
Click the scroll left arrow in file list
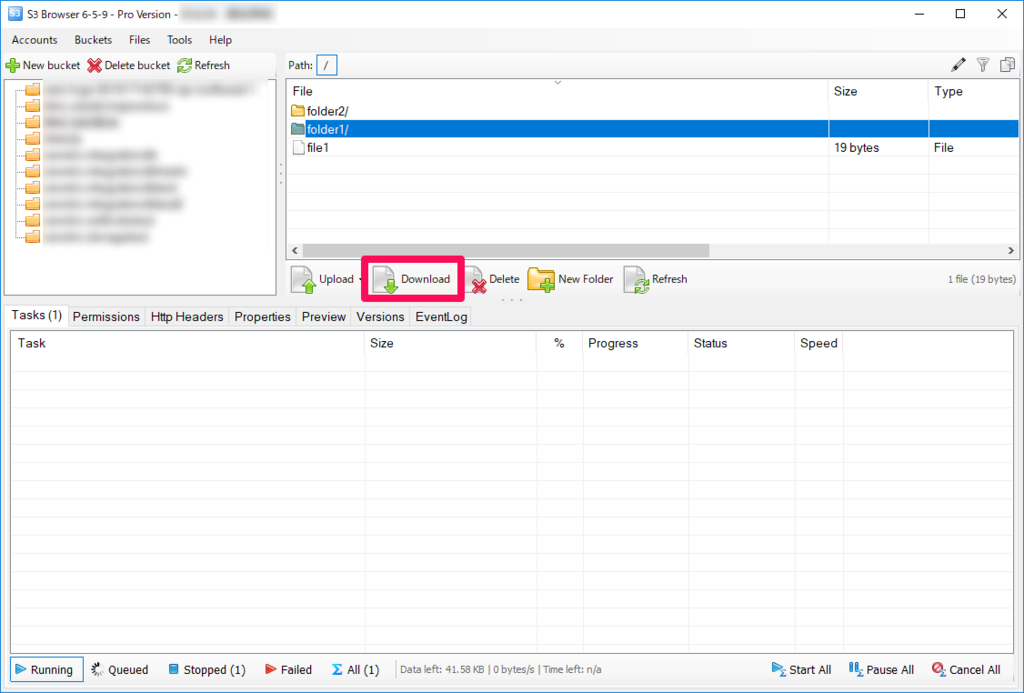[x=295, y=251]
